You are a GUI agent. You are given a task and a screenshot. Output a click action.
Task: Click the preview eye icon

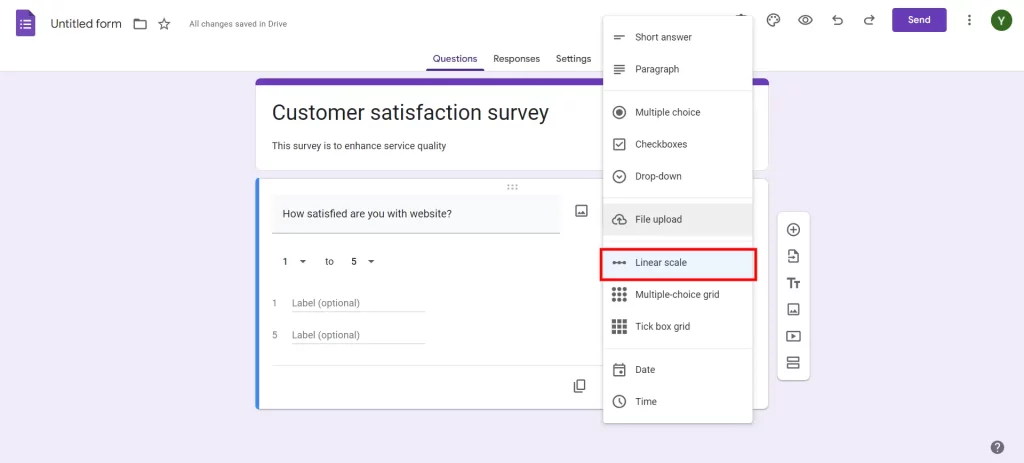[x=805, y=20]
